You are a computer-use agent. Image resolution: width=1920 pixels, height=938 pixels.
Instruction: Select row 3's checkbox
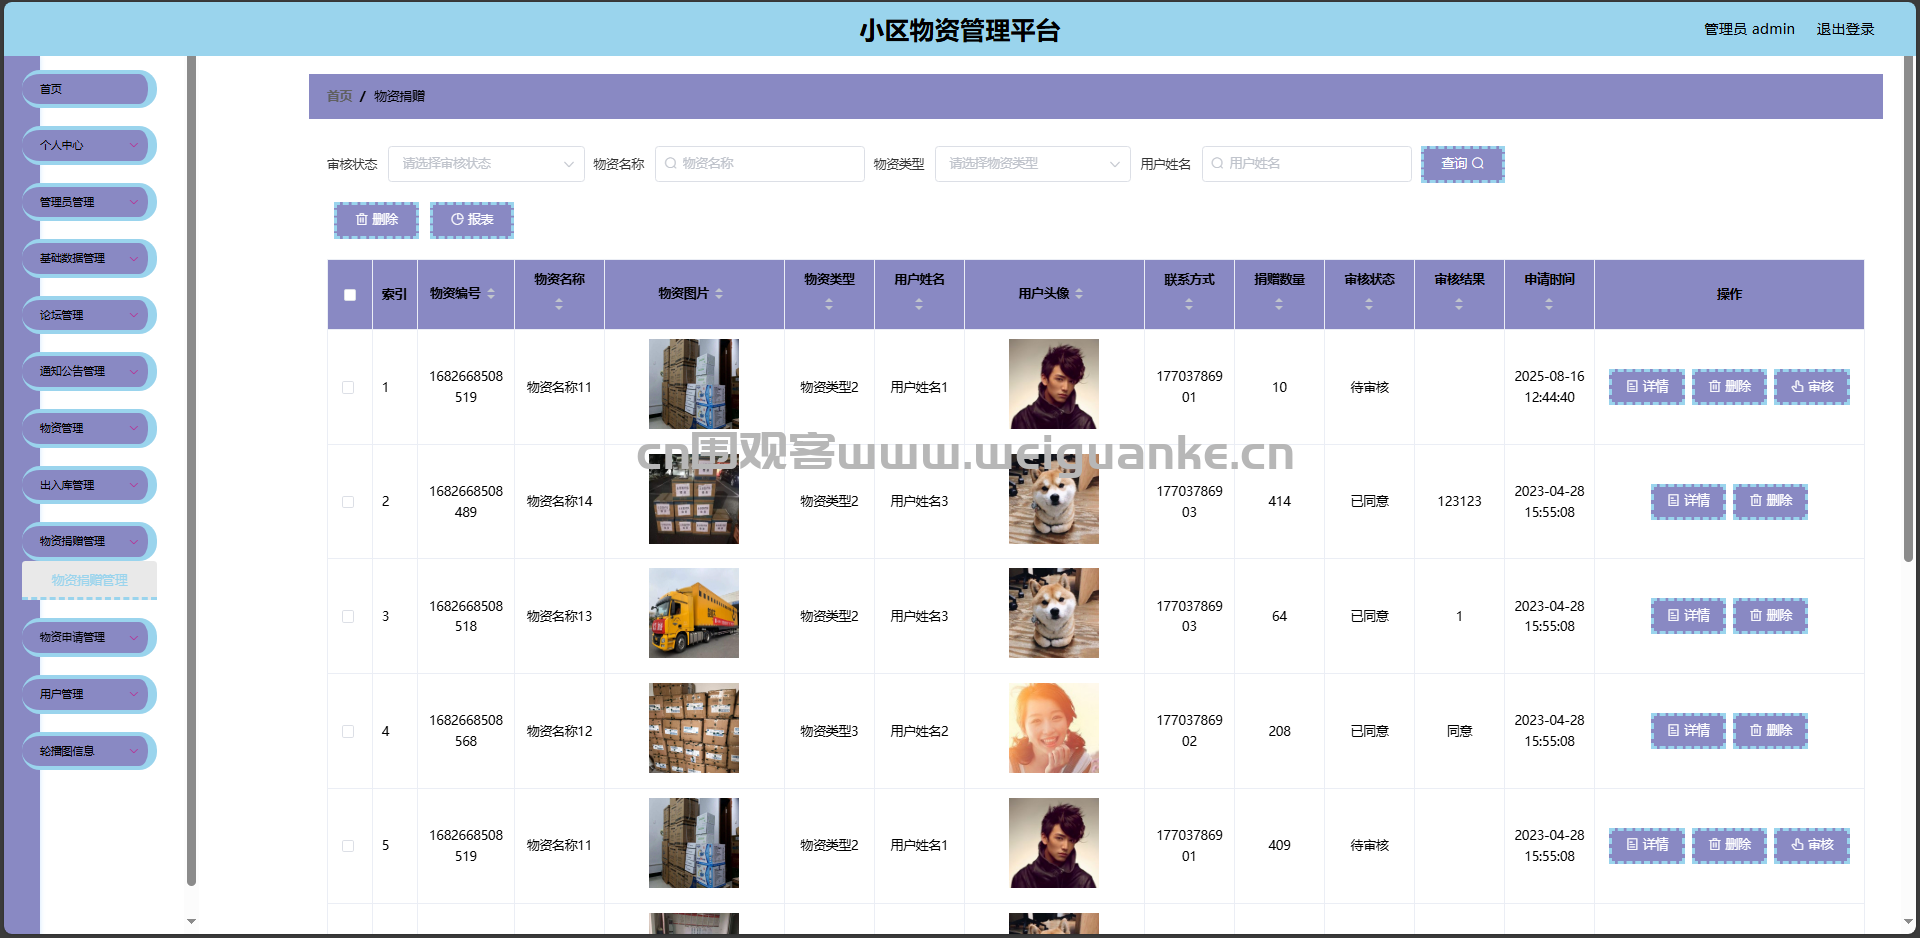(x=348, y=616)
